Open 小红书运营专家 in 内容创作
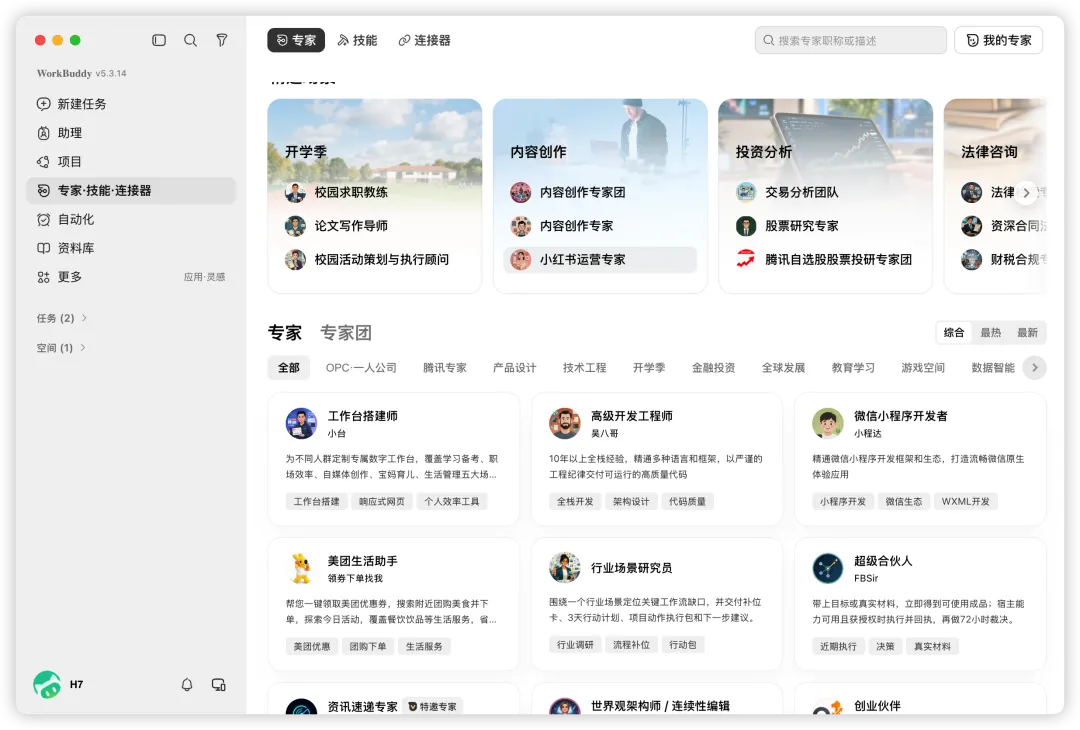1080x730 pixels. click(600, 260)
